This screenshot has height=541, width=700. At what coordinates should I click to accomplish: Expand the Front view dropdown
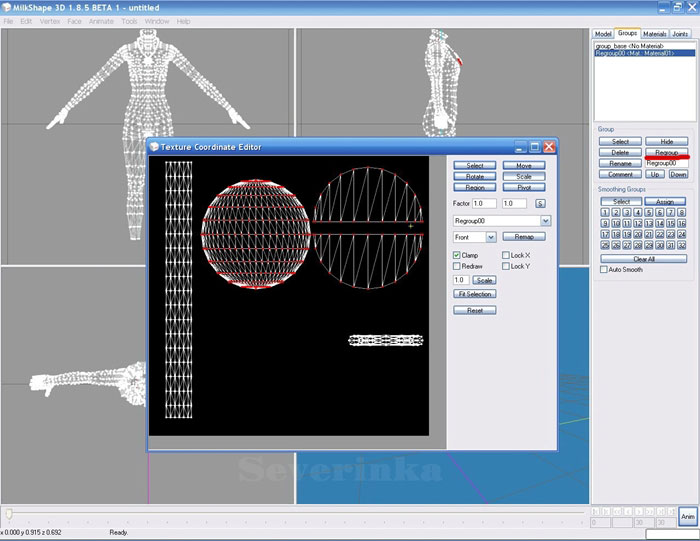pyautogui.click(x=491, y=237)
